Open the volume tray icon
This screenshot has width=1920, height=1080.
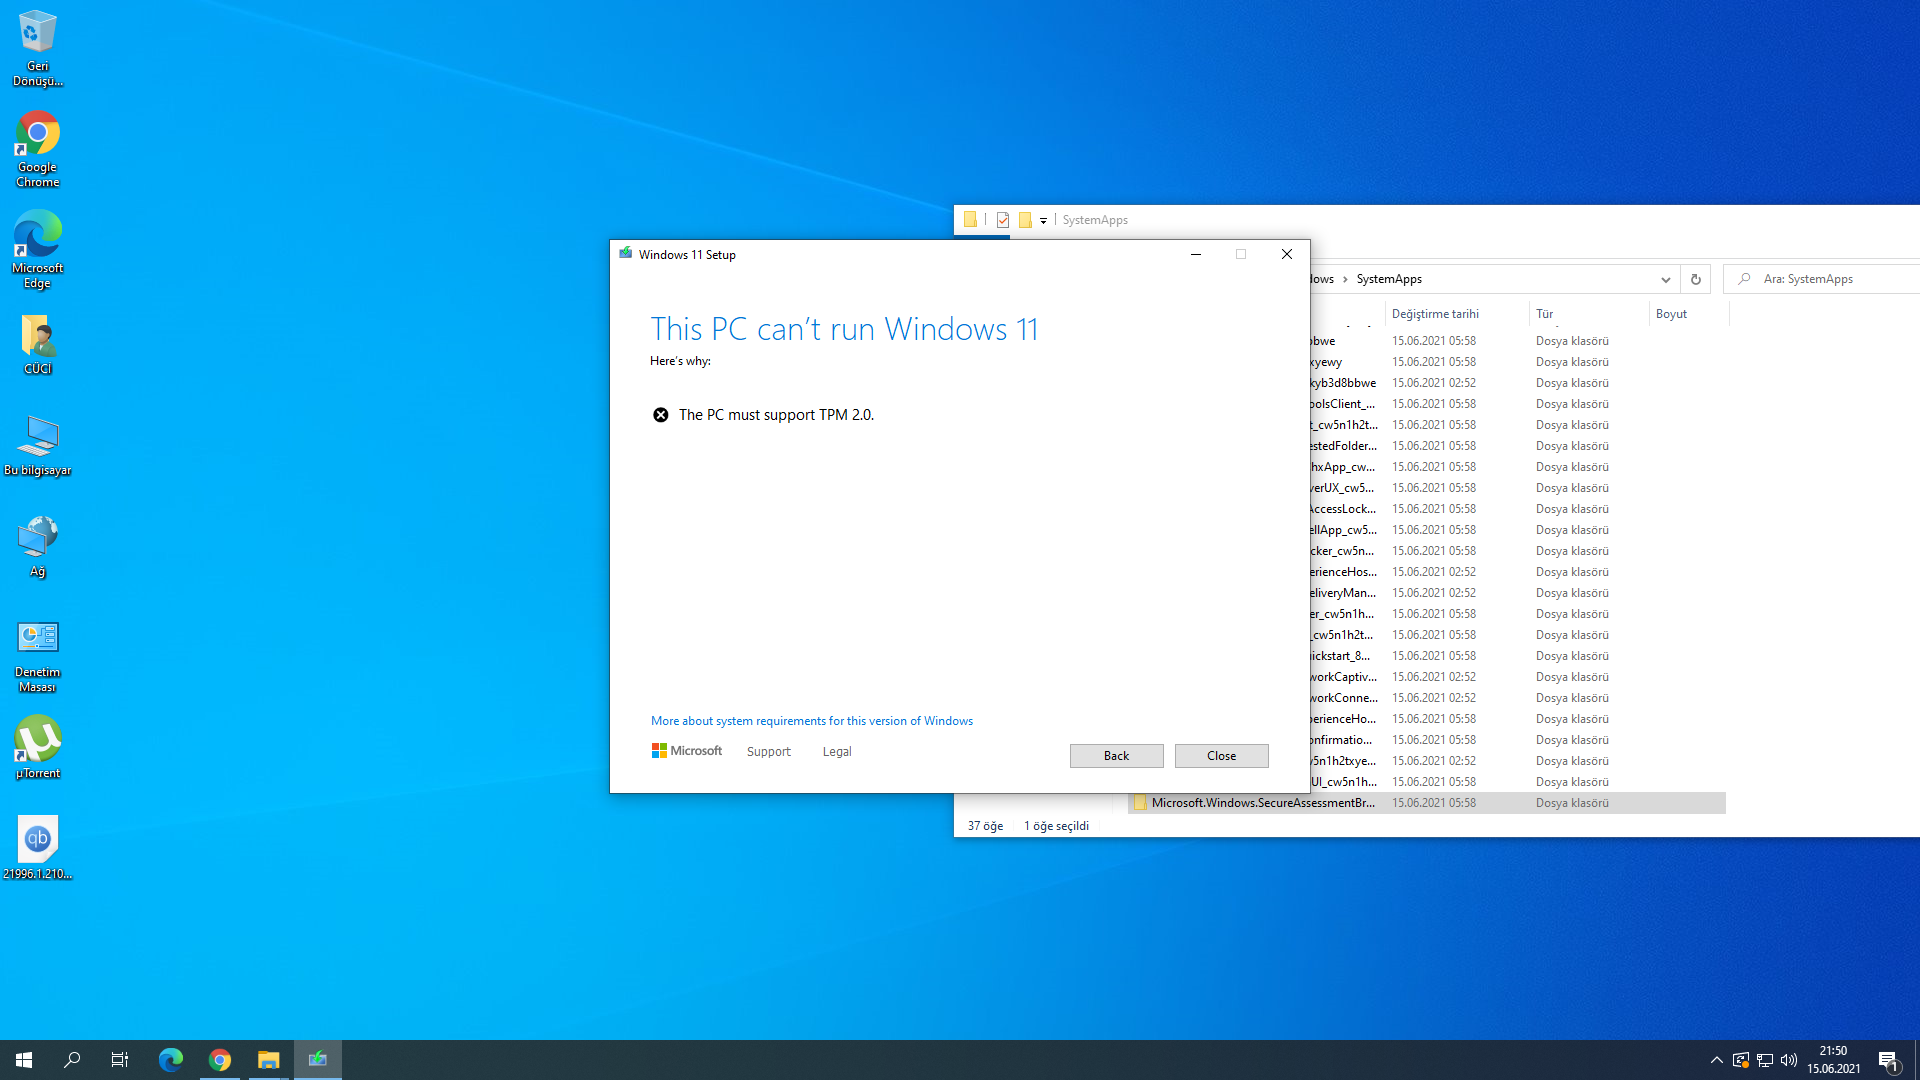(x=1789, y=1060)
